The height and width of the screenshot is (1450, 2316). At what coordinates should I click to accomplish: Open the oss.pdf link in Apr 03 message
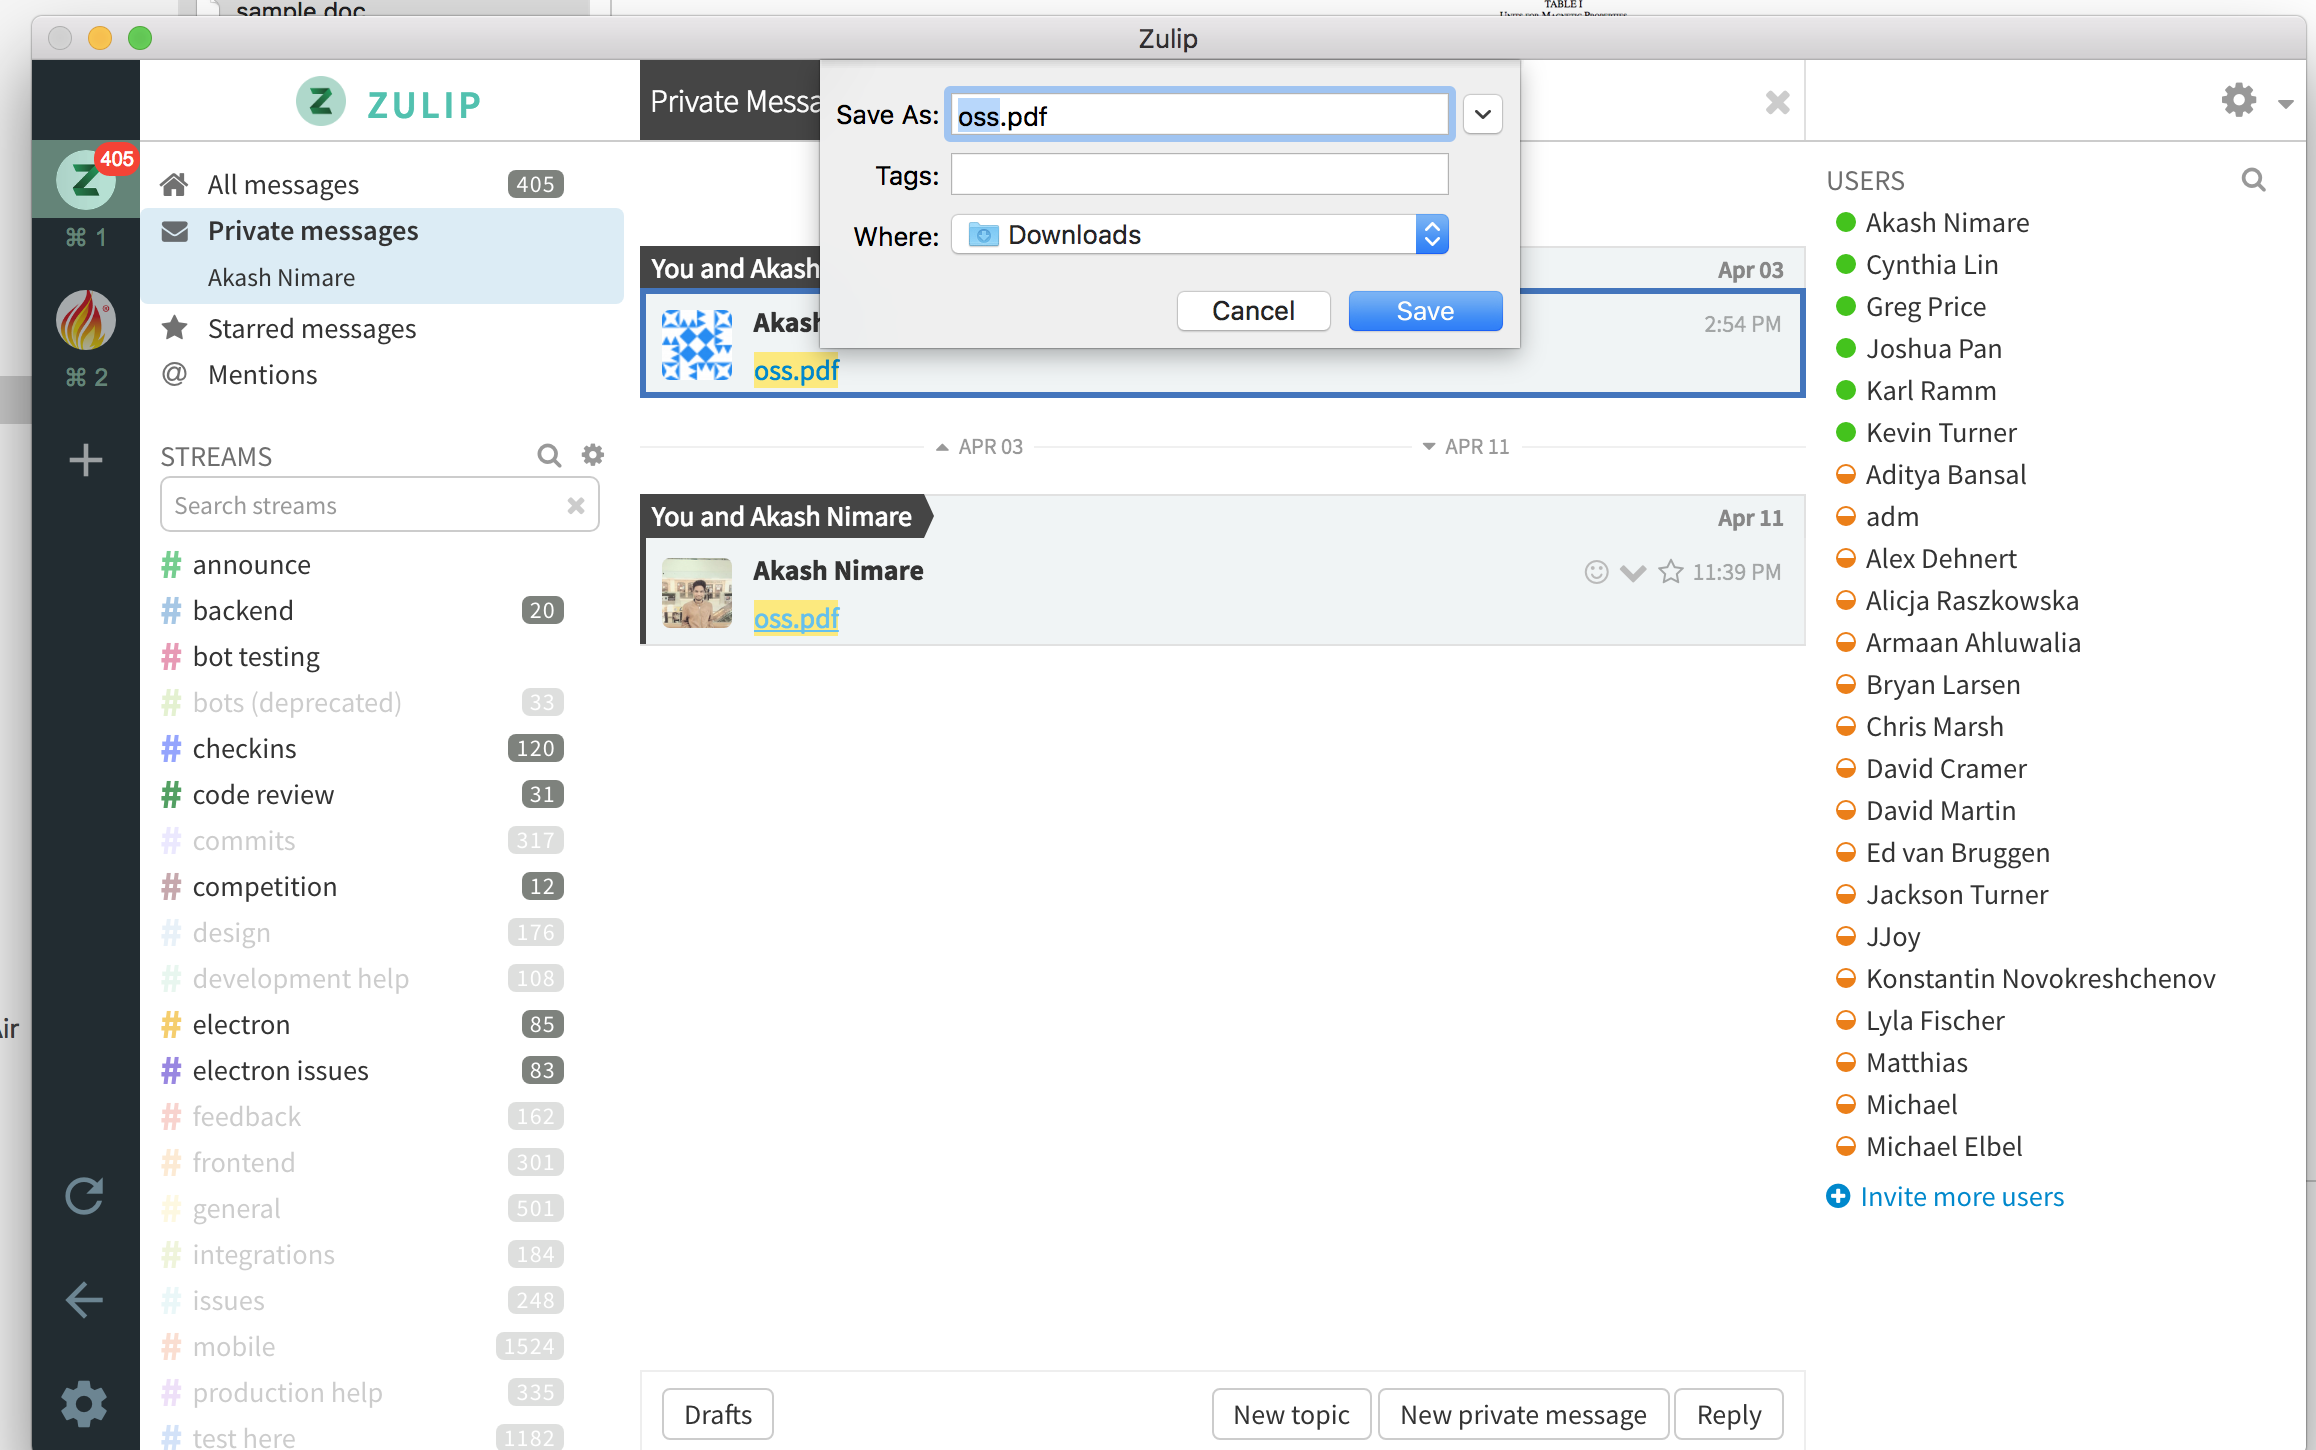pos(796,371)
